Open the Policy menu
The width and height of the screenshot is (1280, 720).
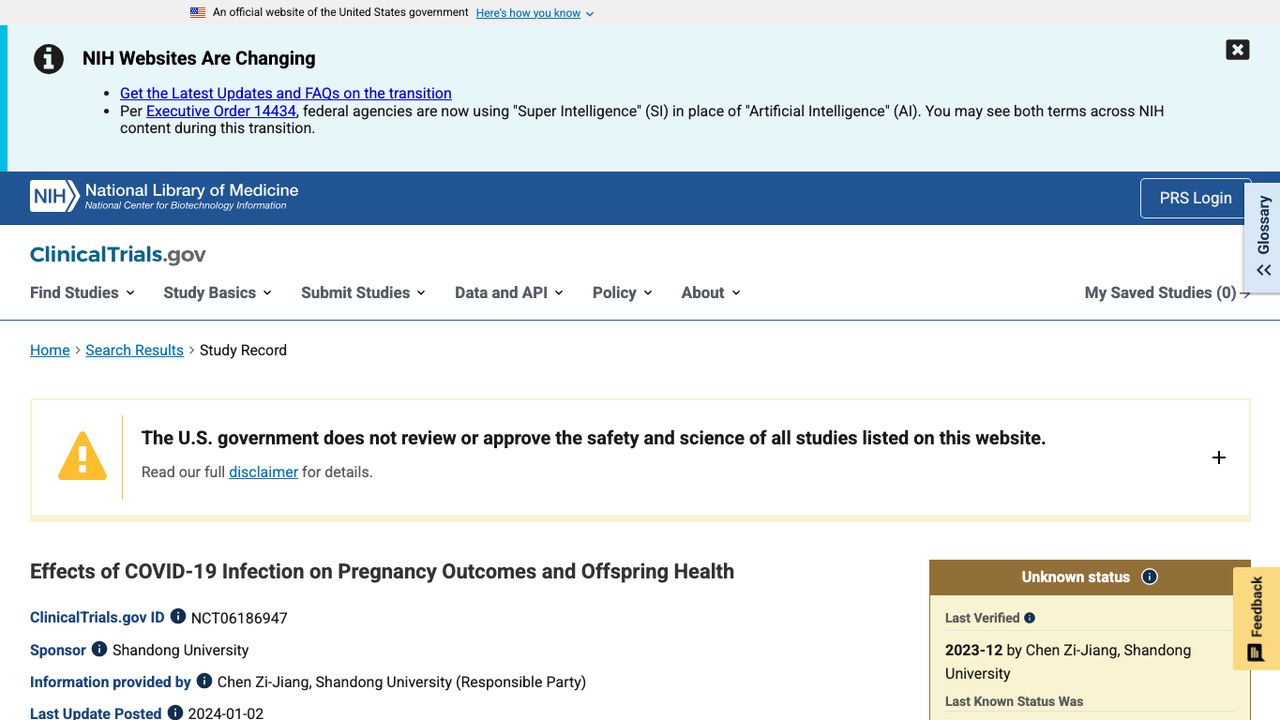tap(622, 293)
